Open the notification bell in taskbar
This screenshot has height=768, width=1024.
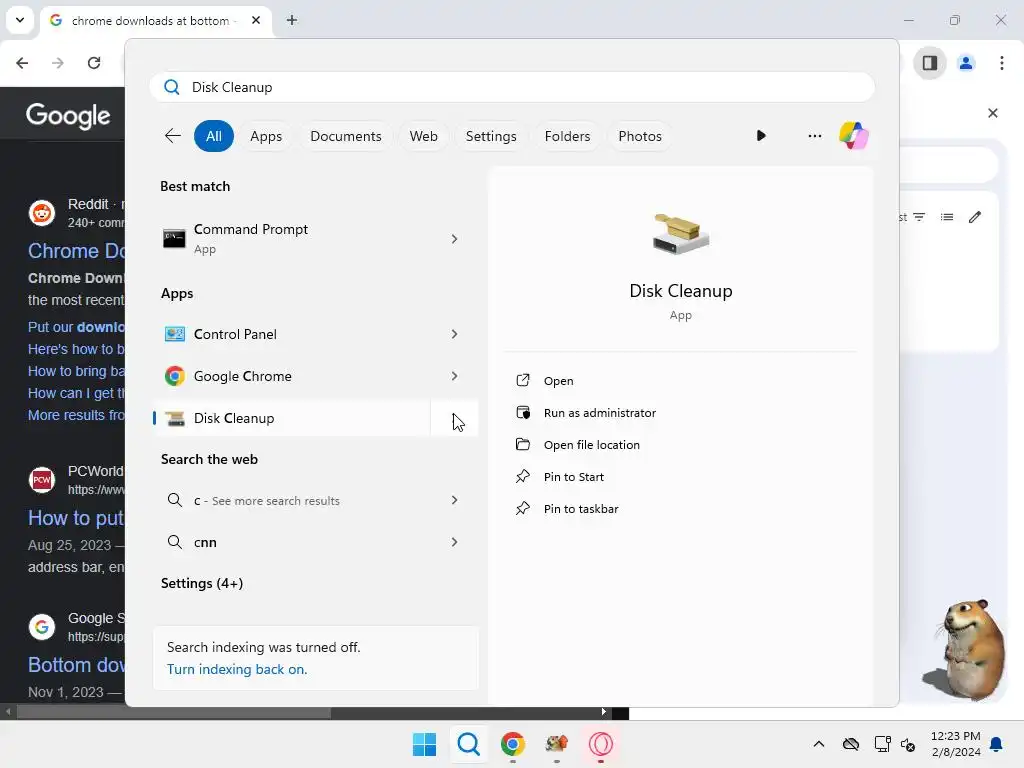point(997,744)
